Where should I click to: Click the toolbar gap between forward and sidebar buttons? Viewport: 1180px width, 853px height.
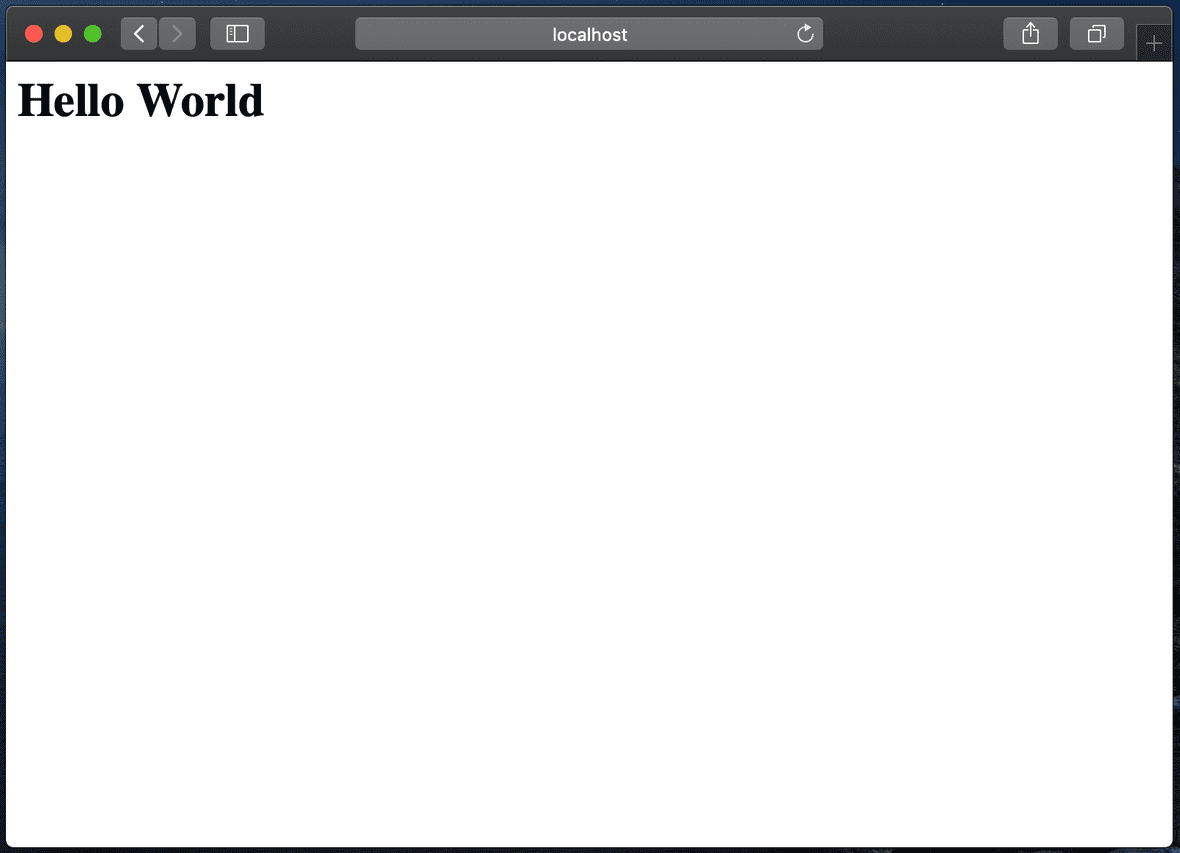click(x=203, y=34)
